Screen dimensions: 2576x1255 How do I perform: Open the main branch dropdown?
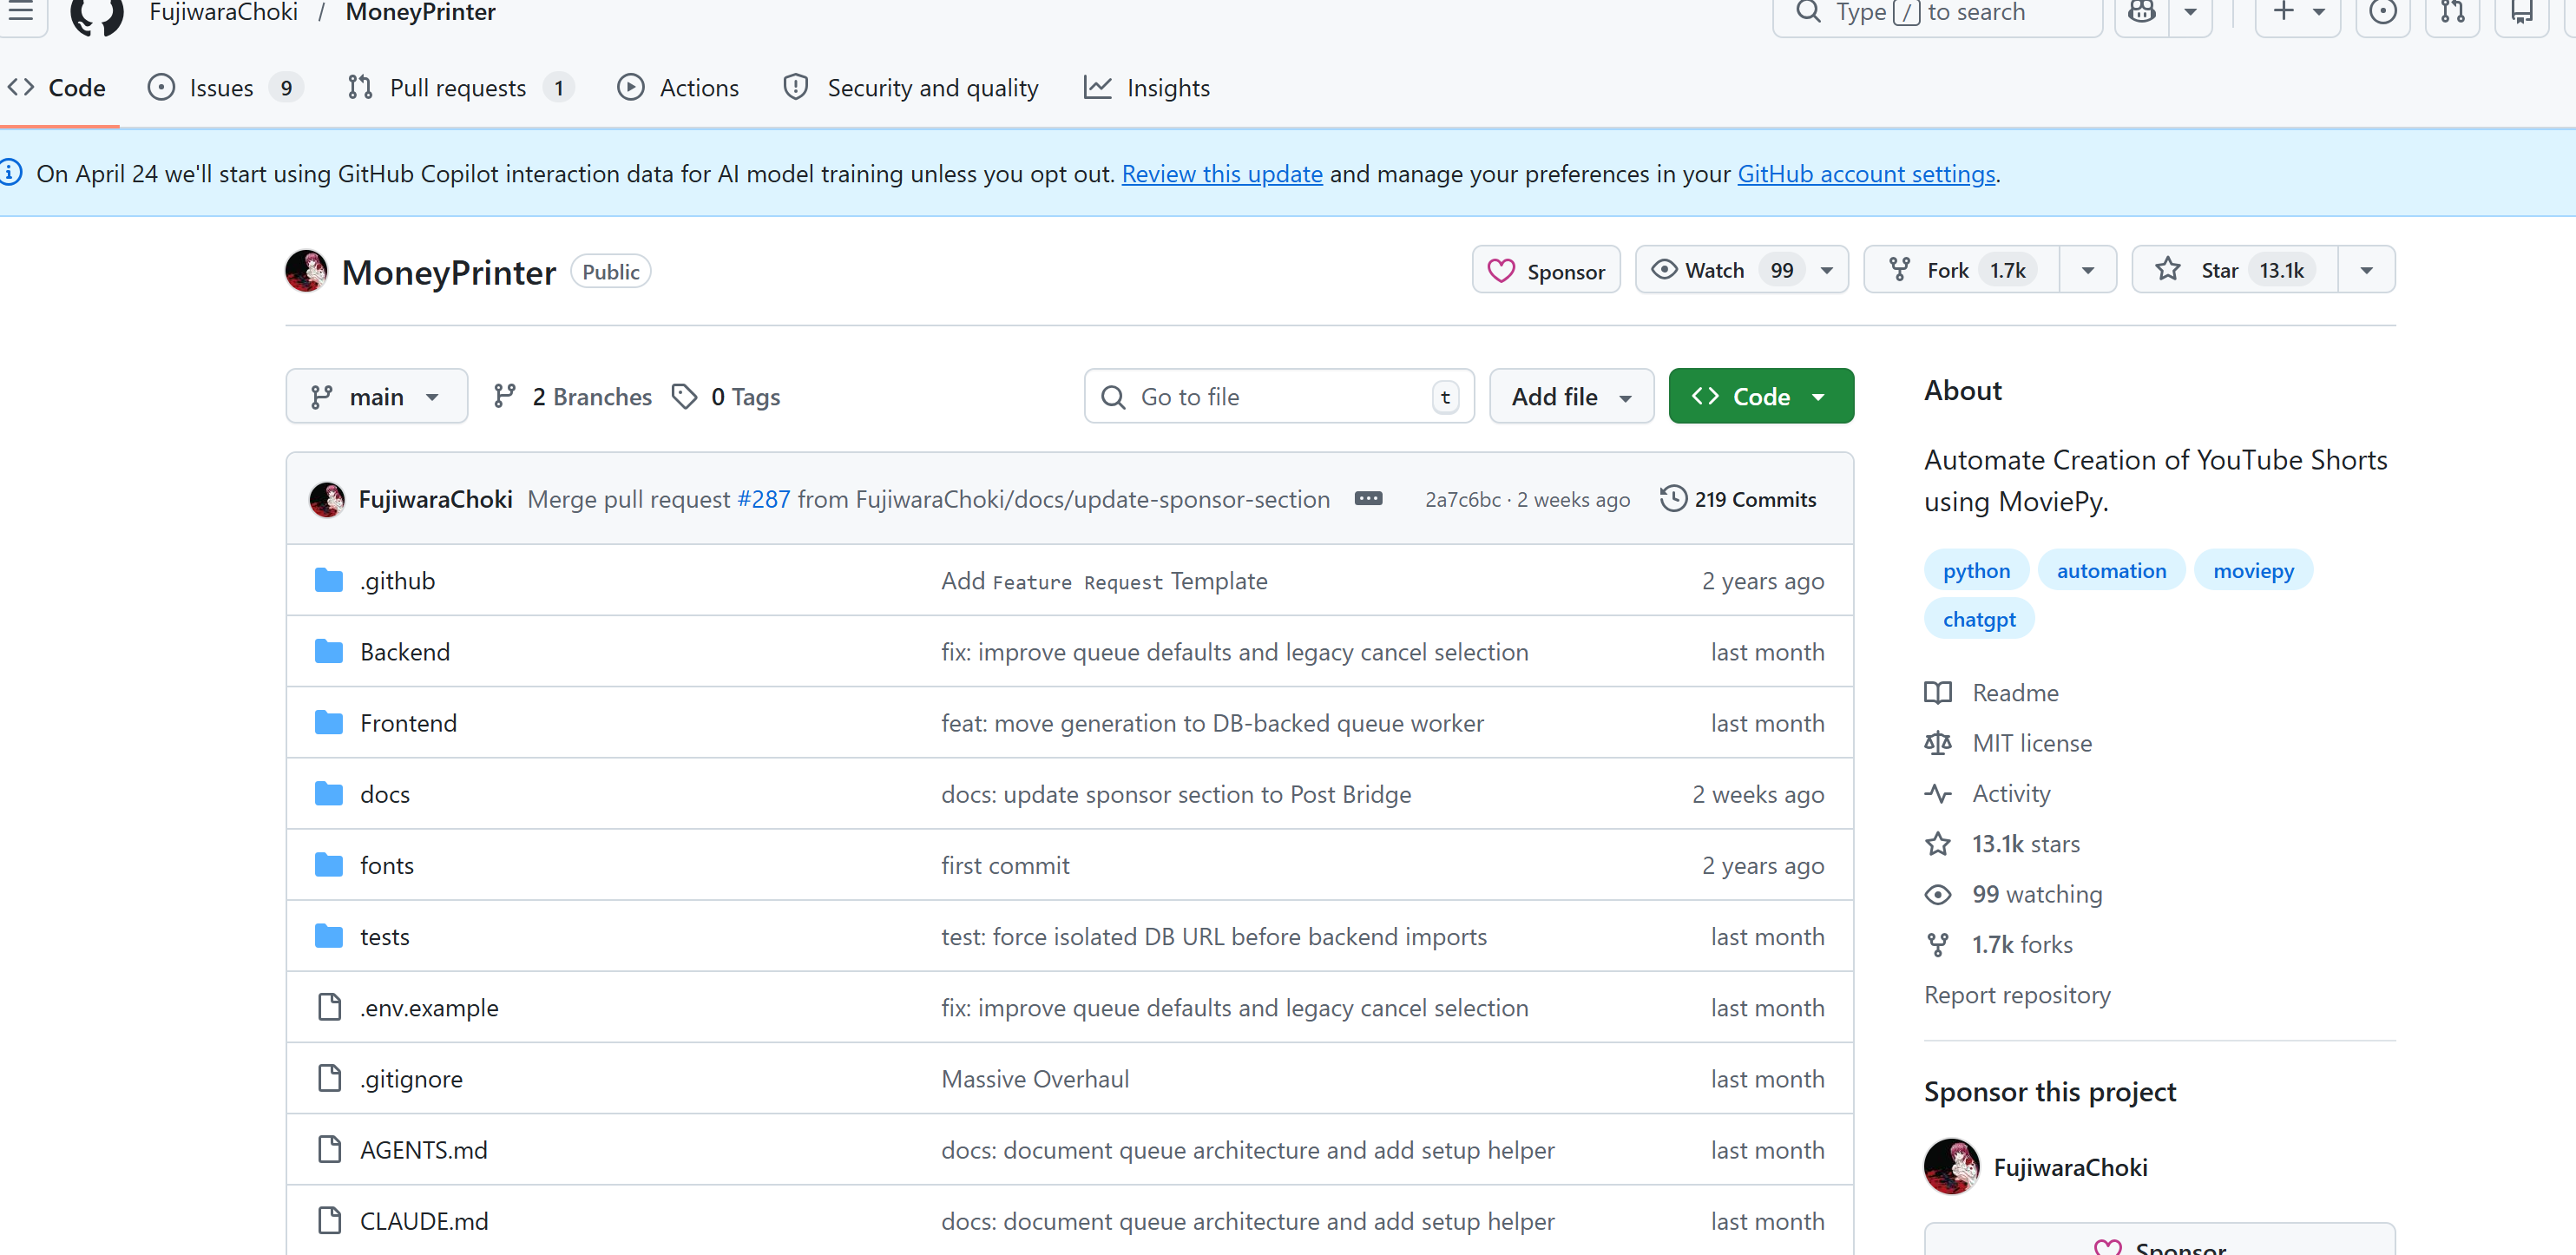pos(376,397)
